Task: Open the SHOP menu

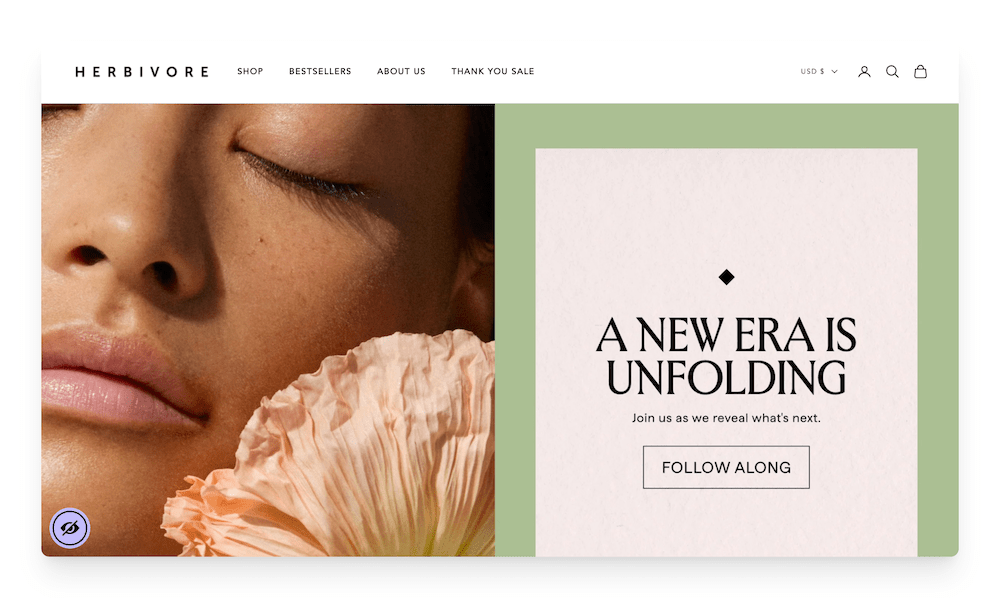Action: click(x=250, y=71)
